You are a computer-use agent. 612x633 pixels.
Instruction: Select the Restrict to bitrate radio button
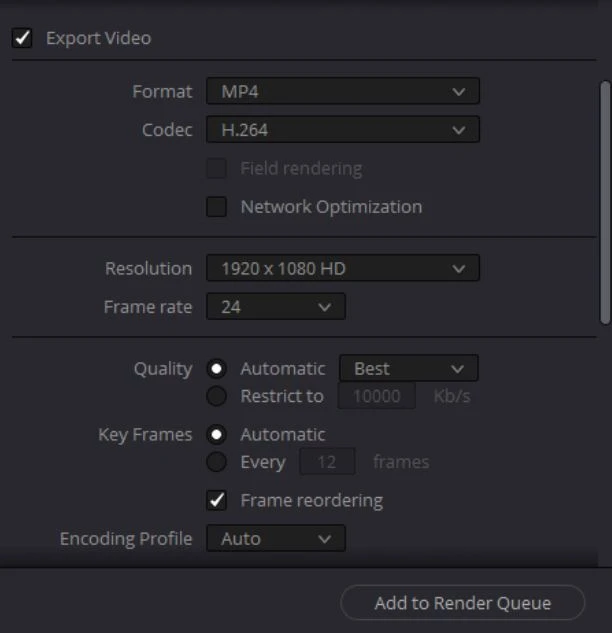coord(217,396)
